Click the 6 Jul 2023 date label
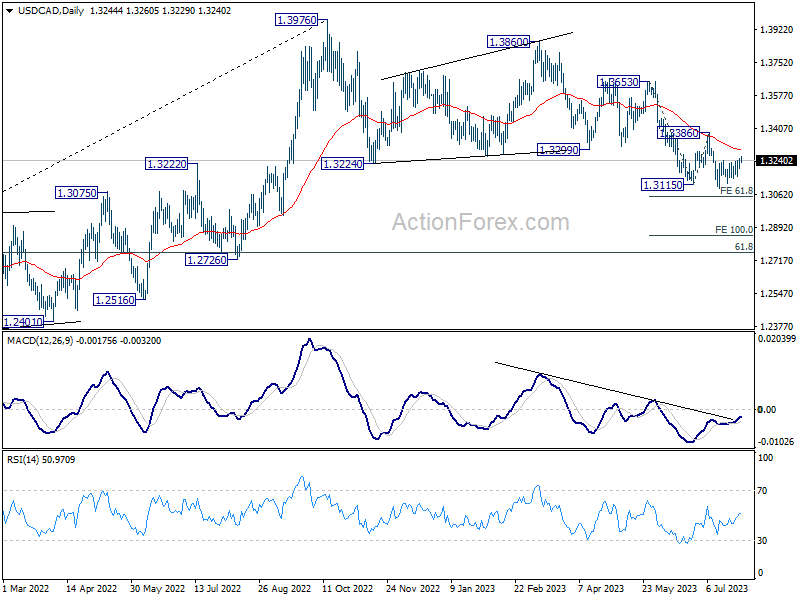Image resolution: width=800 pixels, height=600 pixels. (x=727, y=588)
